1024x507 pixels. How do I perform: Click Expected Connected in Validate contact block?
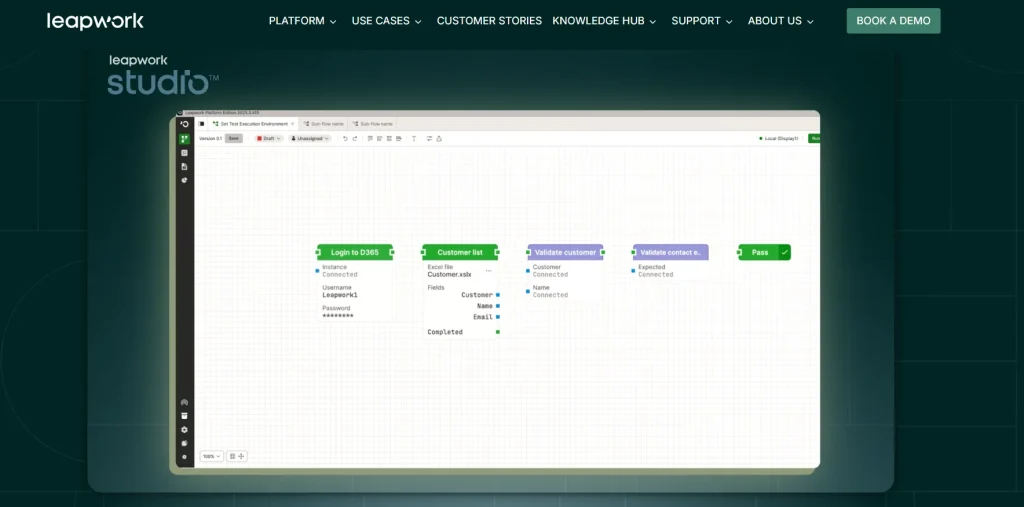click(x=656, y=270)
